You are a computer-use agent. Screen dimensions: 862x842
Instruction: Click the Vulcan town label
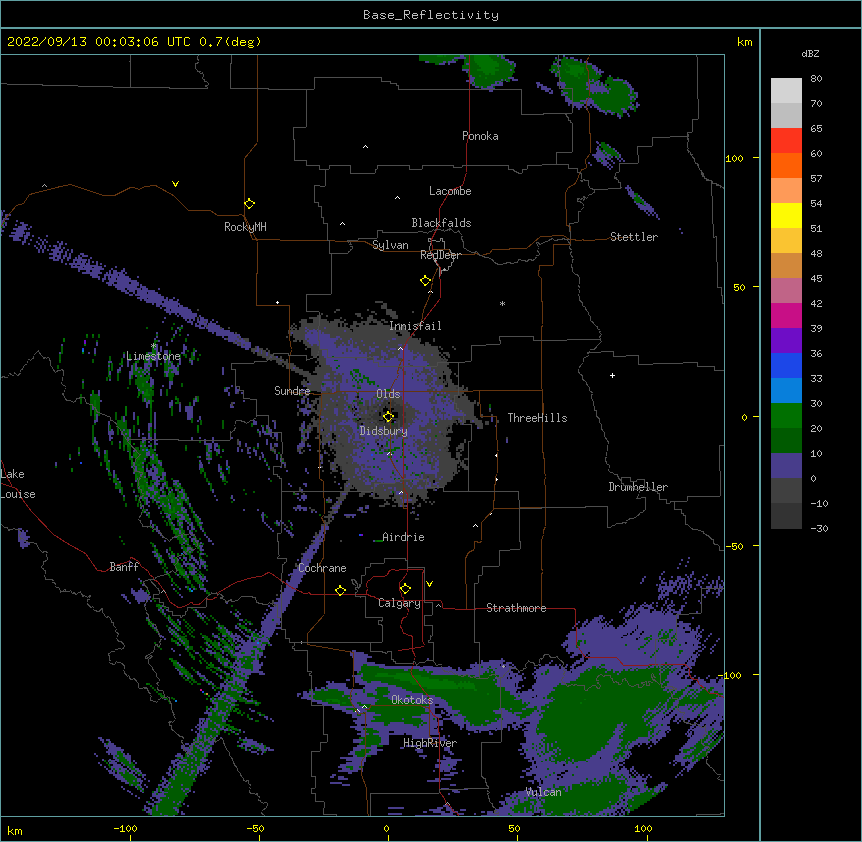point(543,792)
